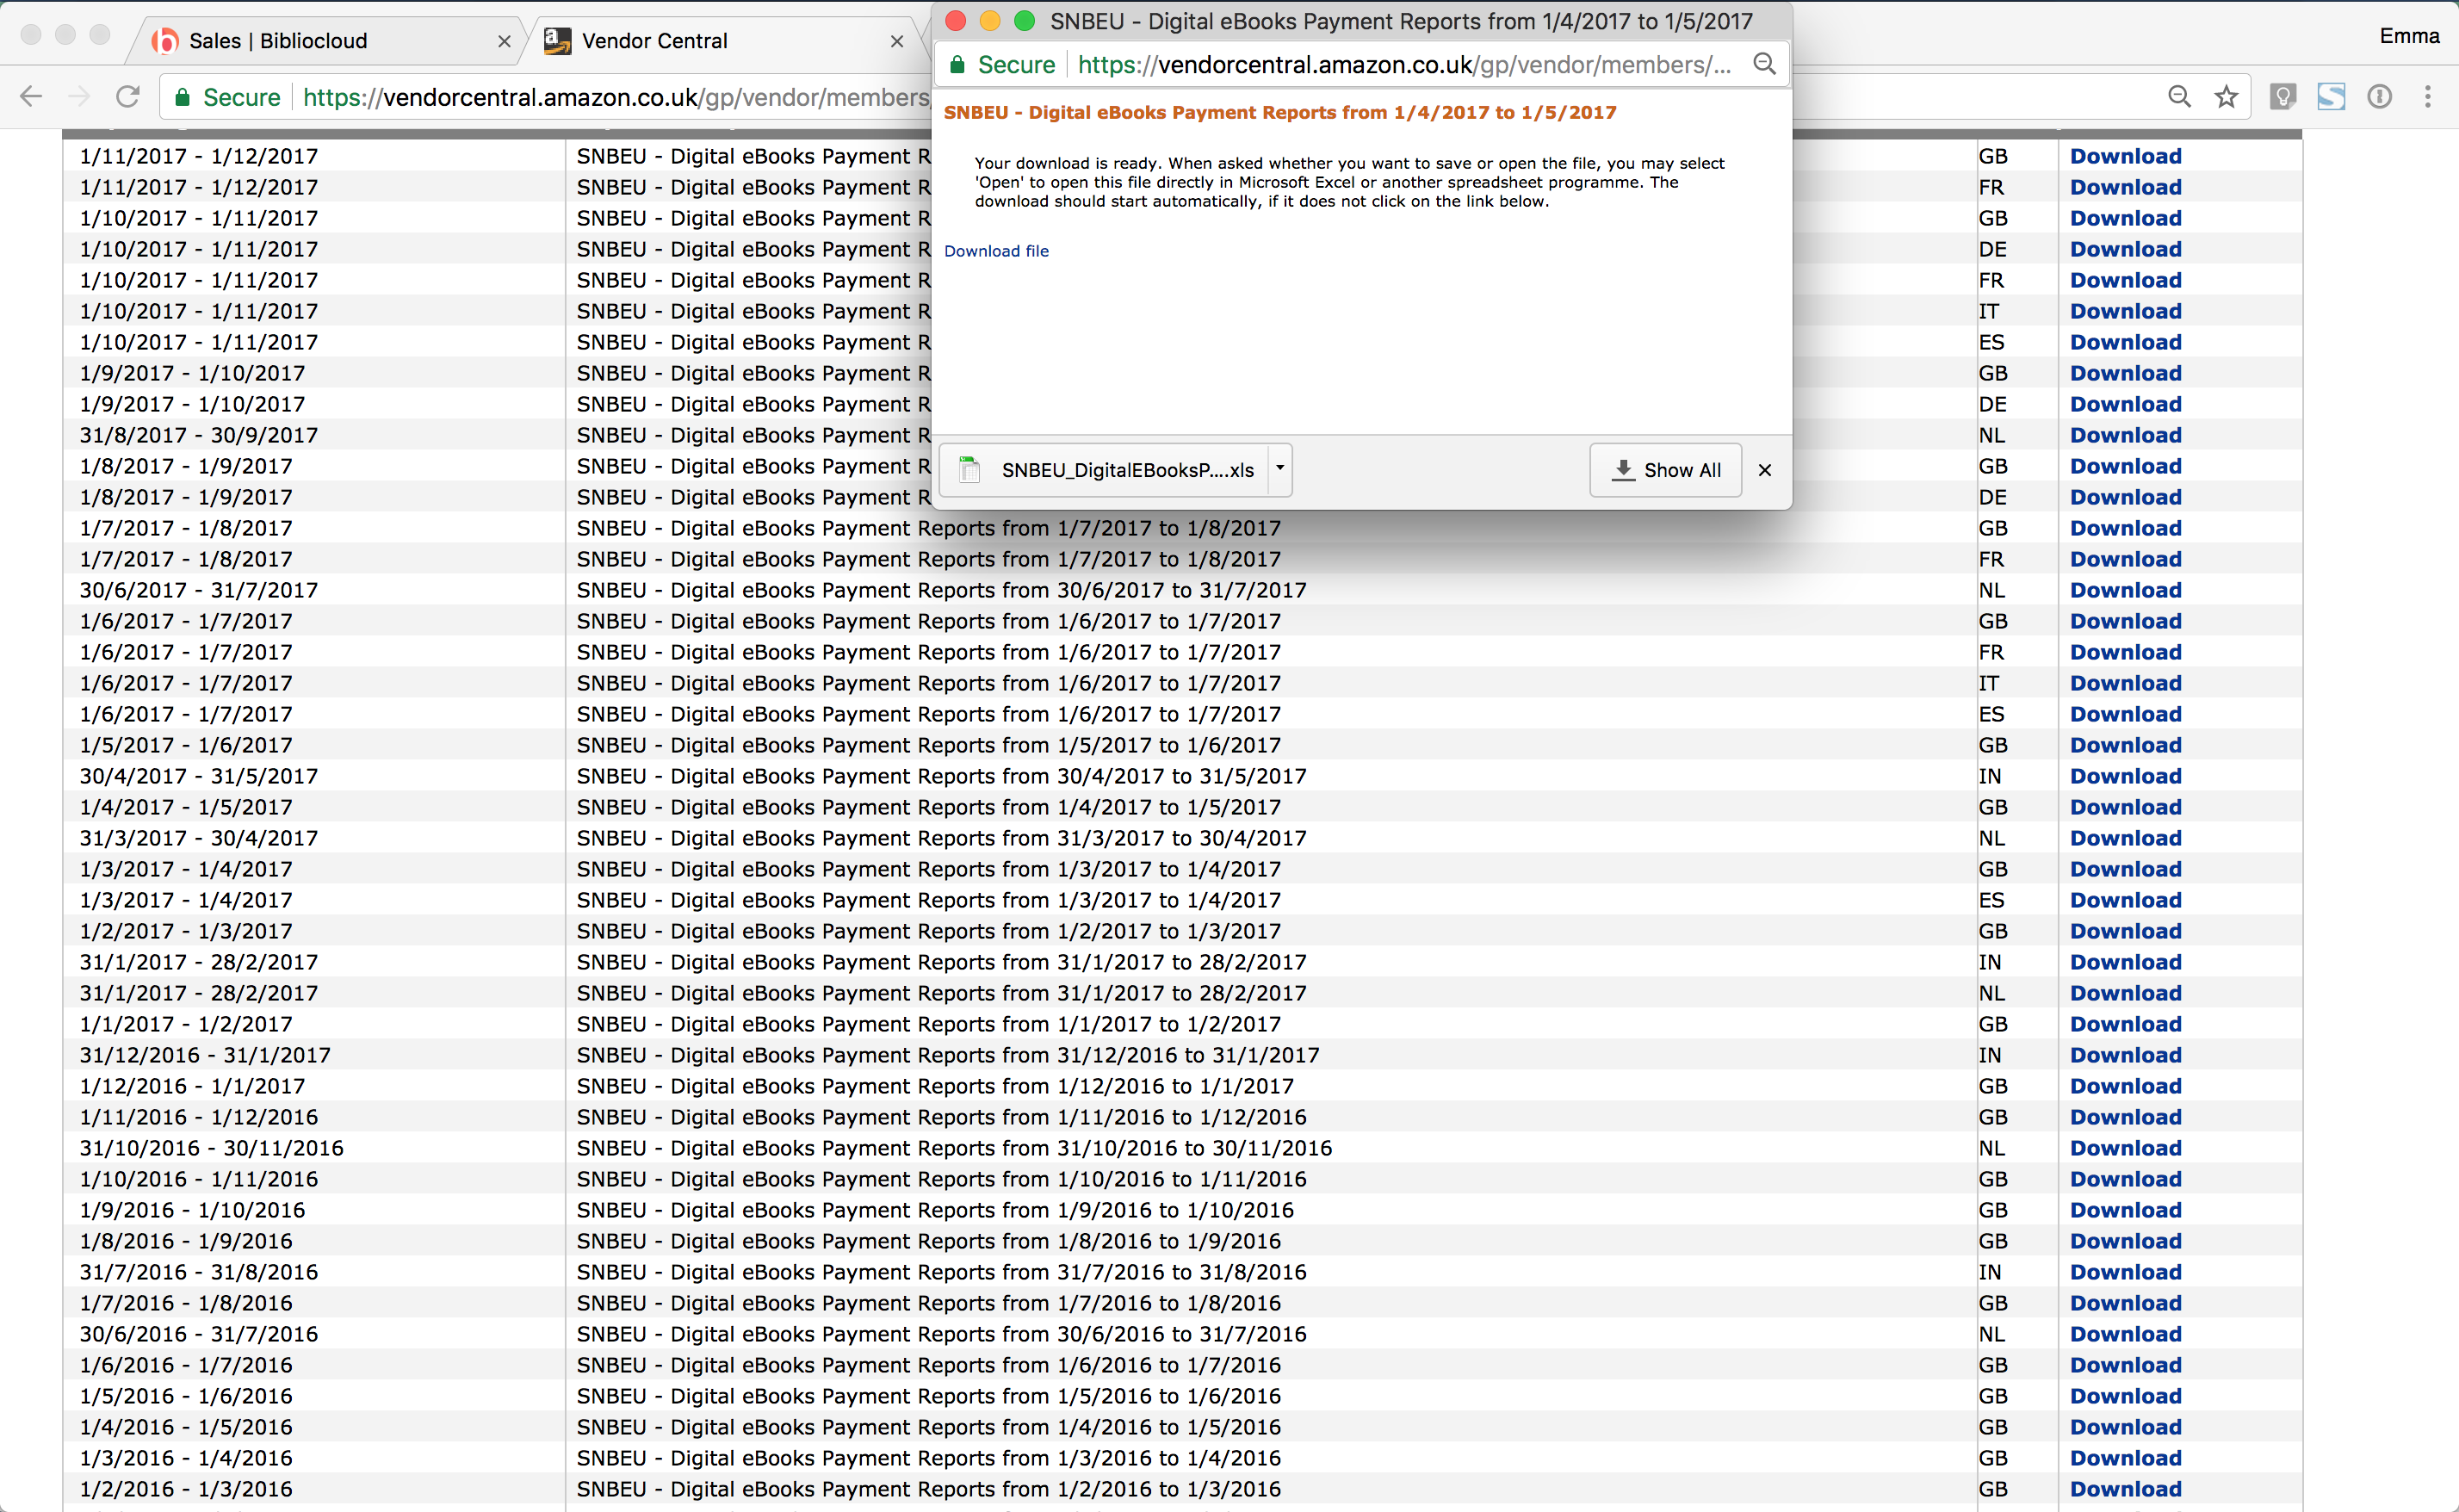
Task: Click the blue extension icon in toolbar
Action: tap(2331, 97)
